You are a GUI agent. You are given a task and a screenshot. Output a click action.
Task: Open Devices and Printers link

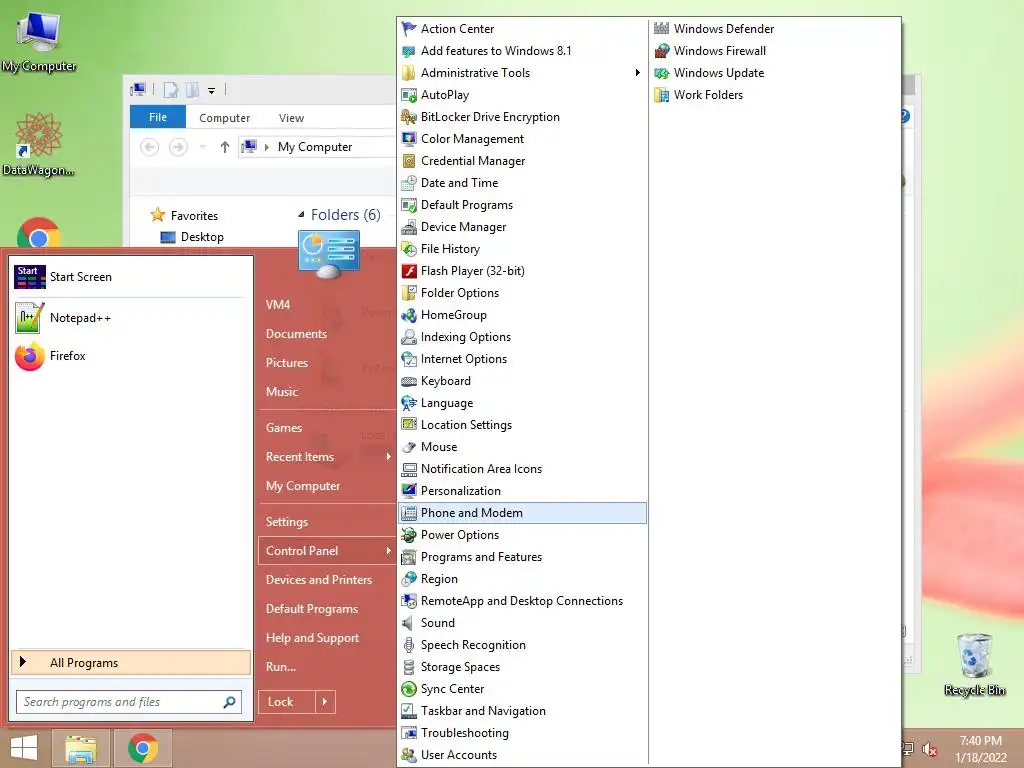tap(319, 580)
